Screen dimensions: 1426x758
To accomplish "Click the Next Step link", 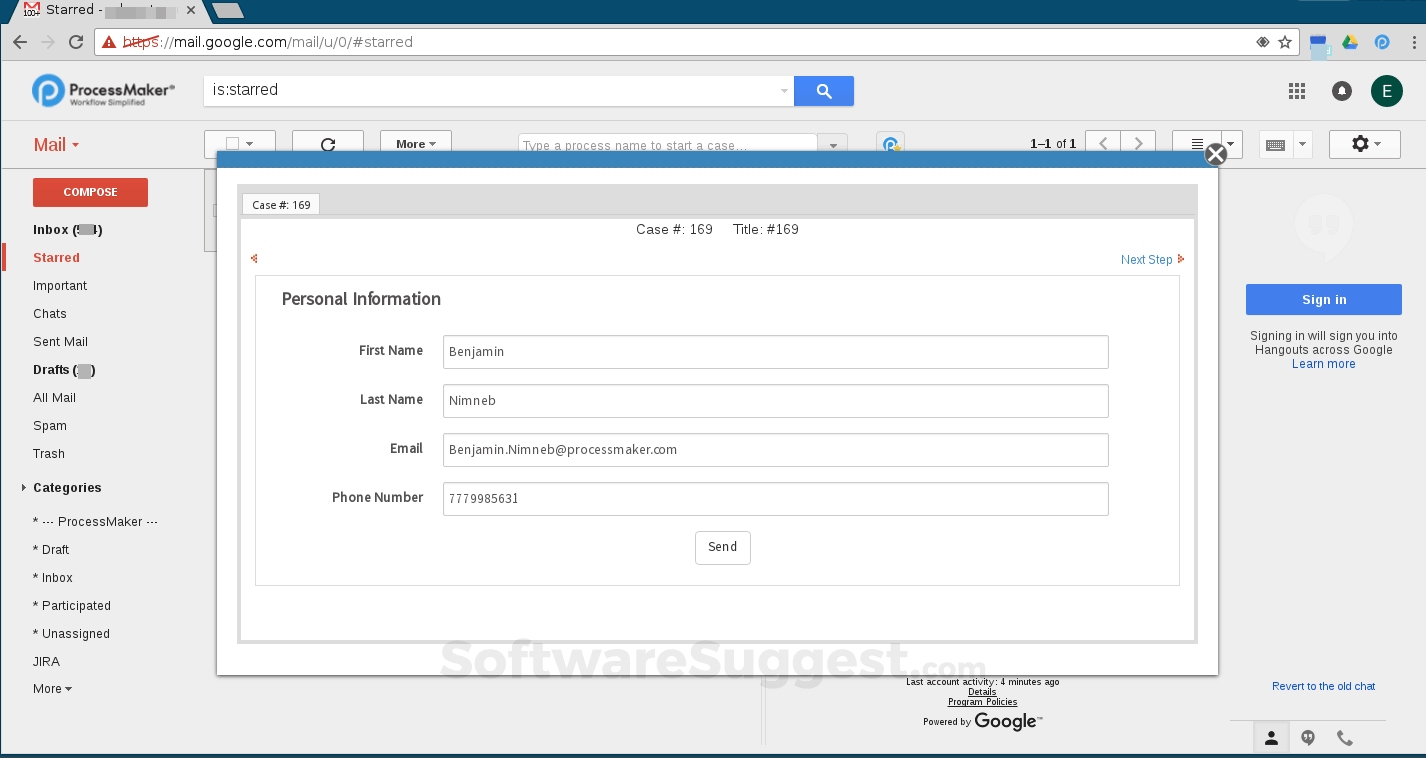I will (1146, 259).
